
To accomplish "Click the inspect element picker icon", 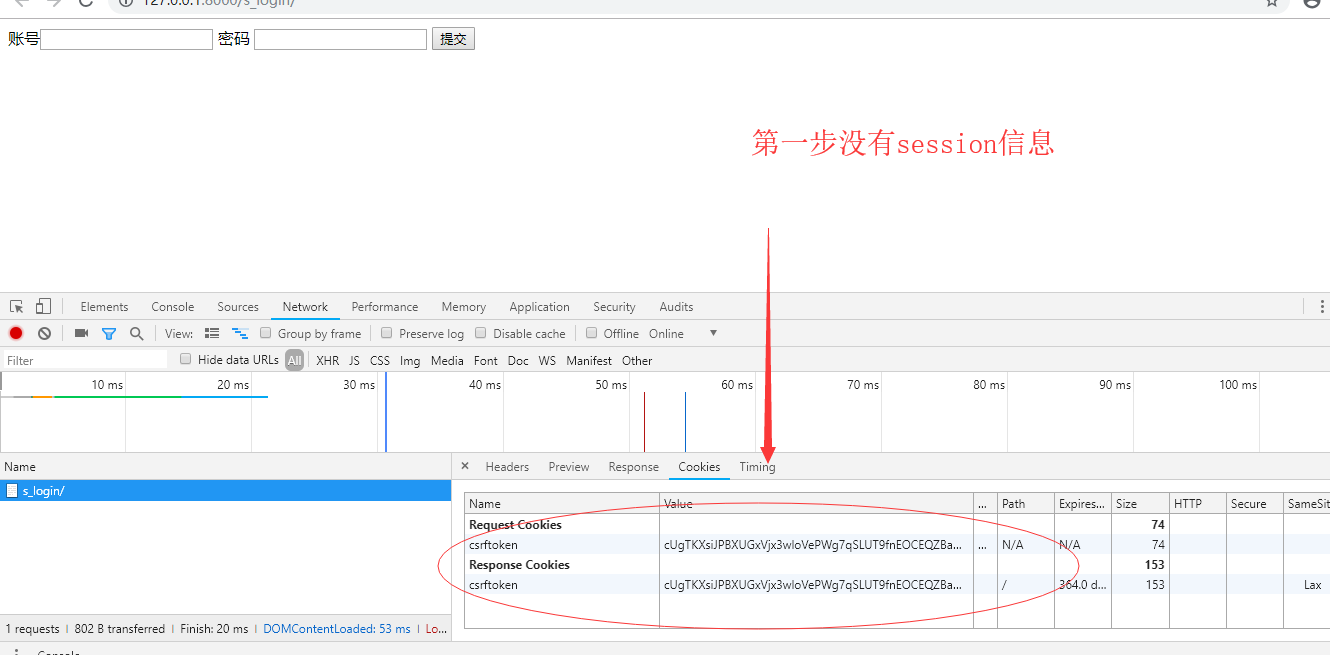I will coord(17,307).
